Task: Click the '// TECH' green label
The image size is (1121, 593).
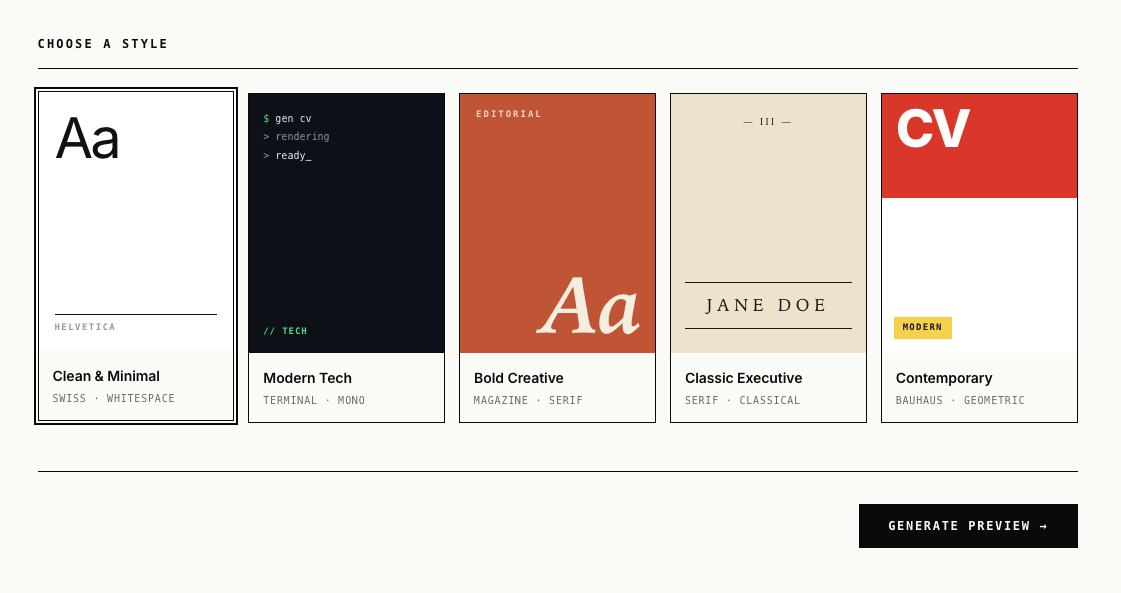Action: click(285, 331)
